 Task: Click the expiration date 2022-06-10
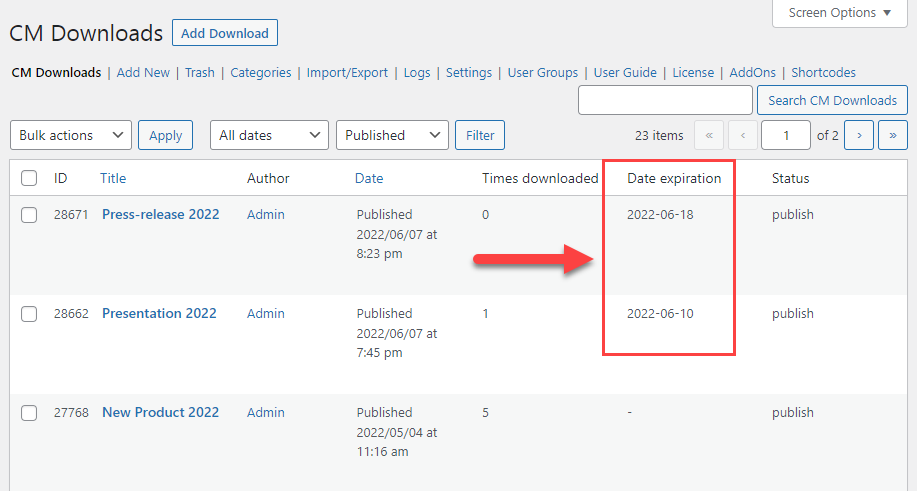point(660,313)
